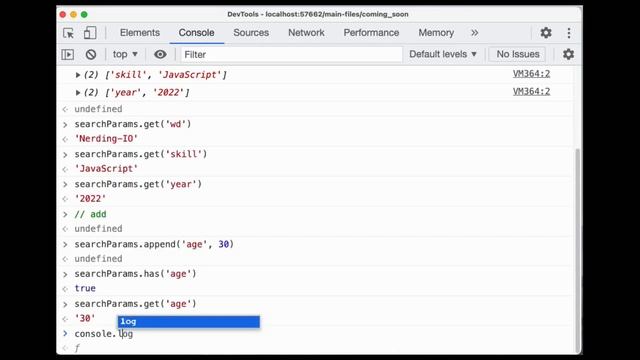Open VM364:2 link beside the year row
Image resolution: width=640 pixels, height=360 pixels.
pyautogui.click(x=531, y=91)
